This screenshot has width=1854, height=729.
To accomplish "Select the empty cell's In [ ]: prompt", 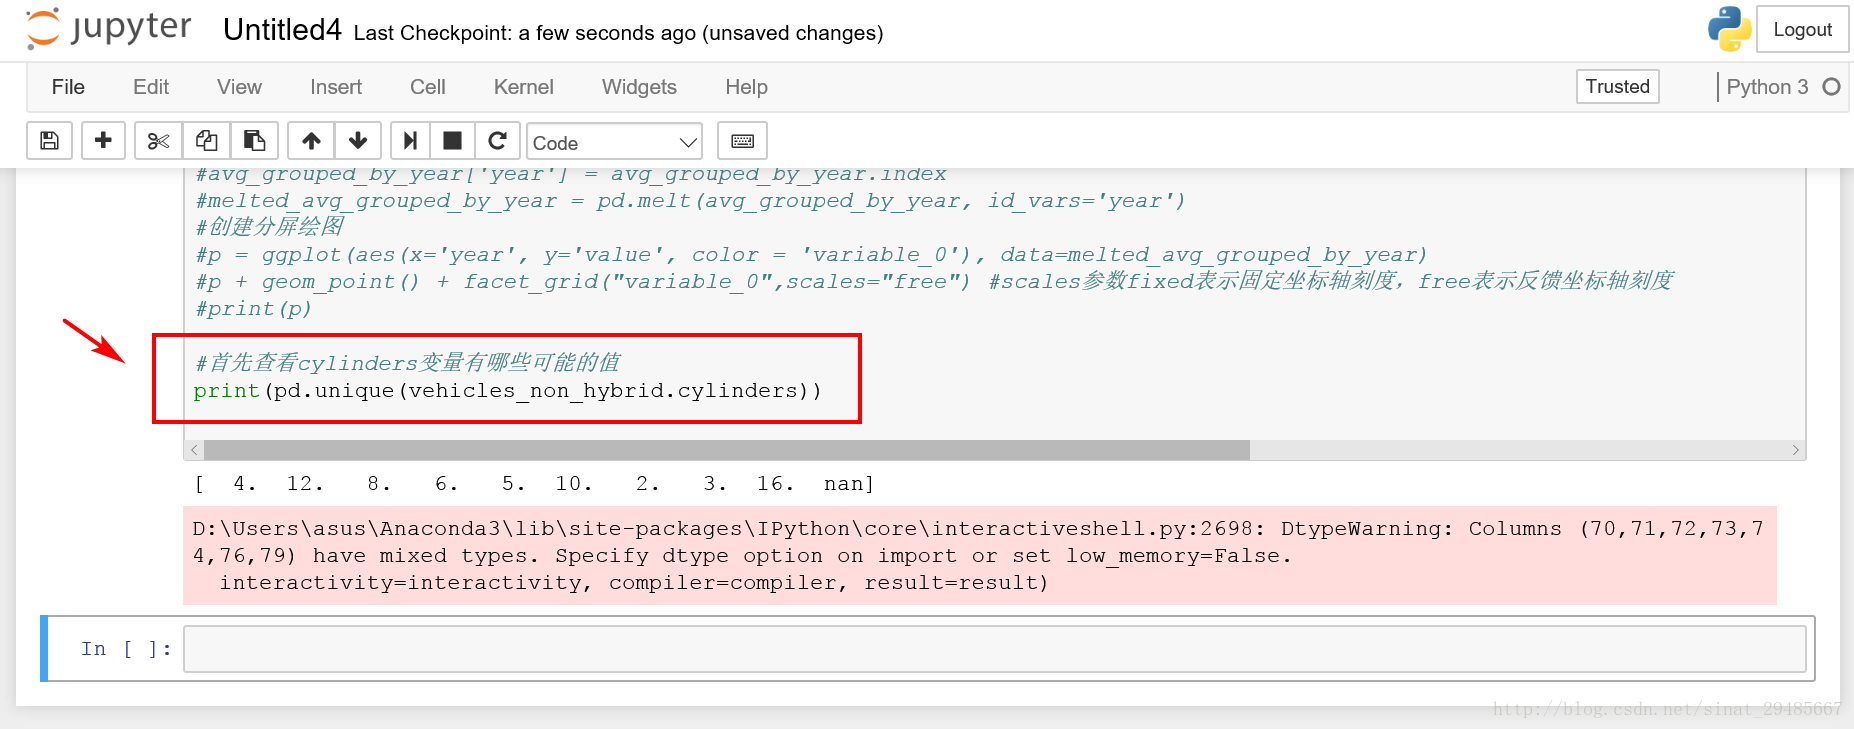I will (x=126, y=649).
